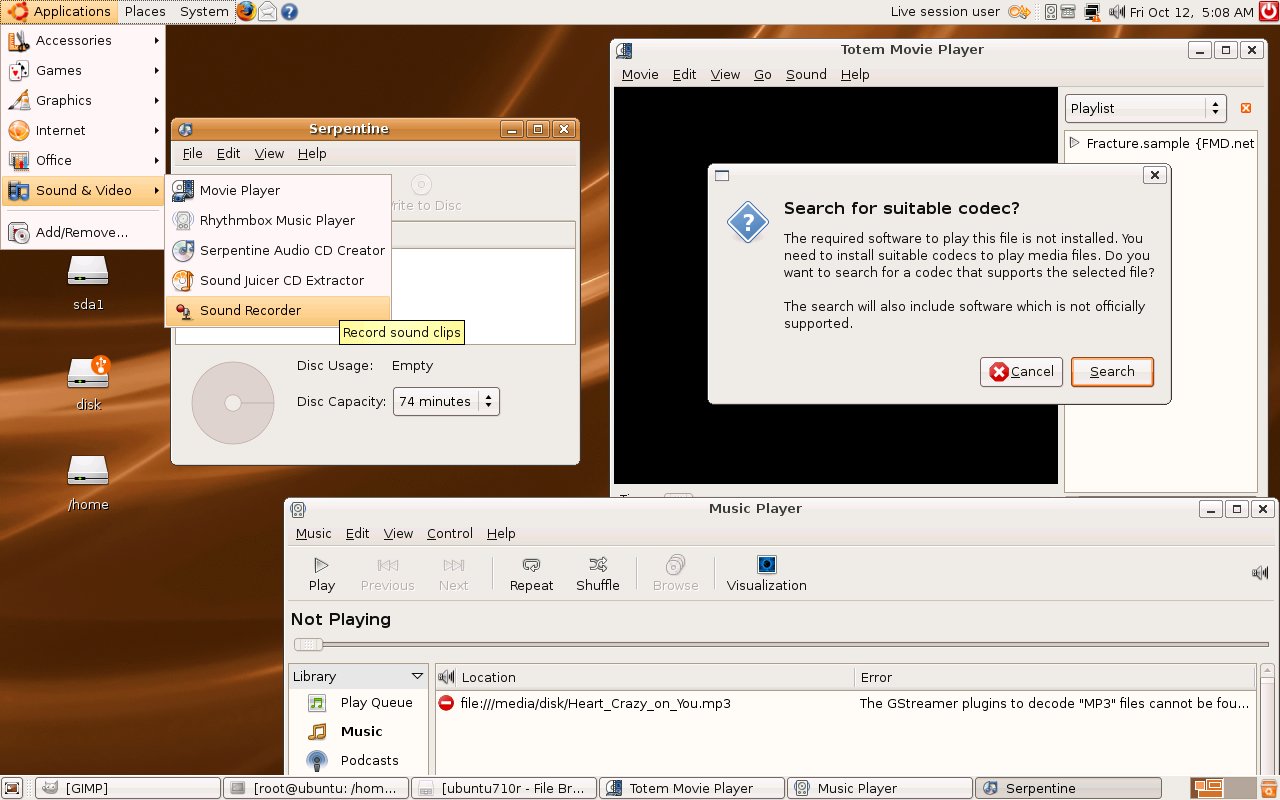Open the System menu in top panel
This screenshot has height=800, width=1280.
(x=204, y=12)
